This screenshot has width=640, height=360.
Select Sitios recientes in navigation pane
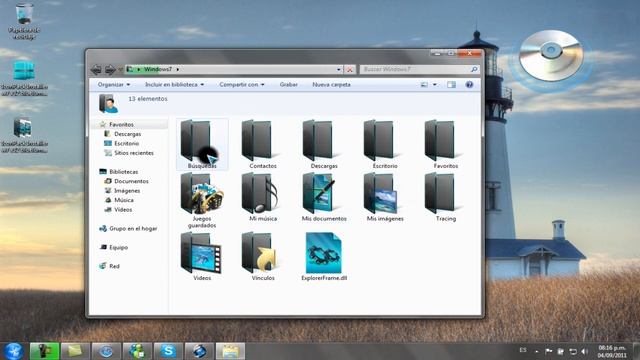tap(133, 153)
